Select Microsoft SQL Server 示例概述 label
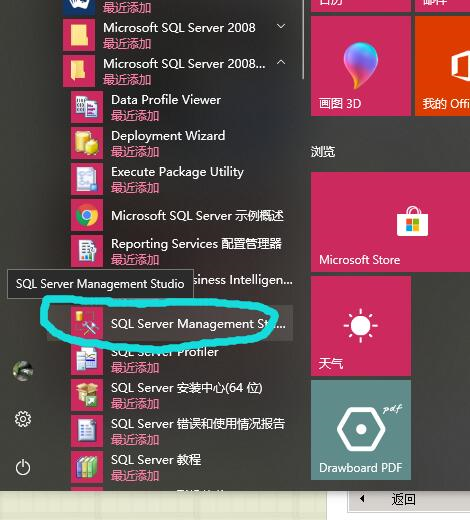This screenshot has height=520, width=470. click(197, 216)
